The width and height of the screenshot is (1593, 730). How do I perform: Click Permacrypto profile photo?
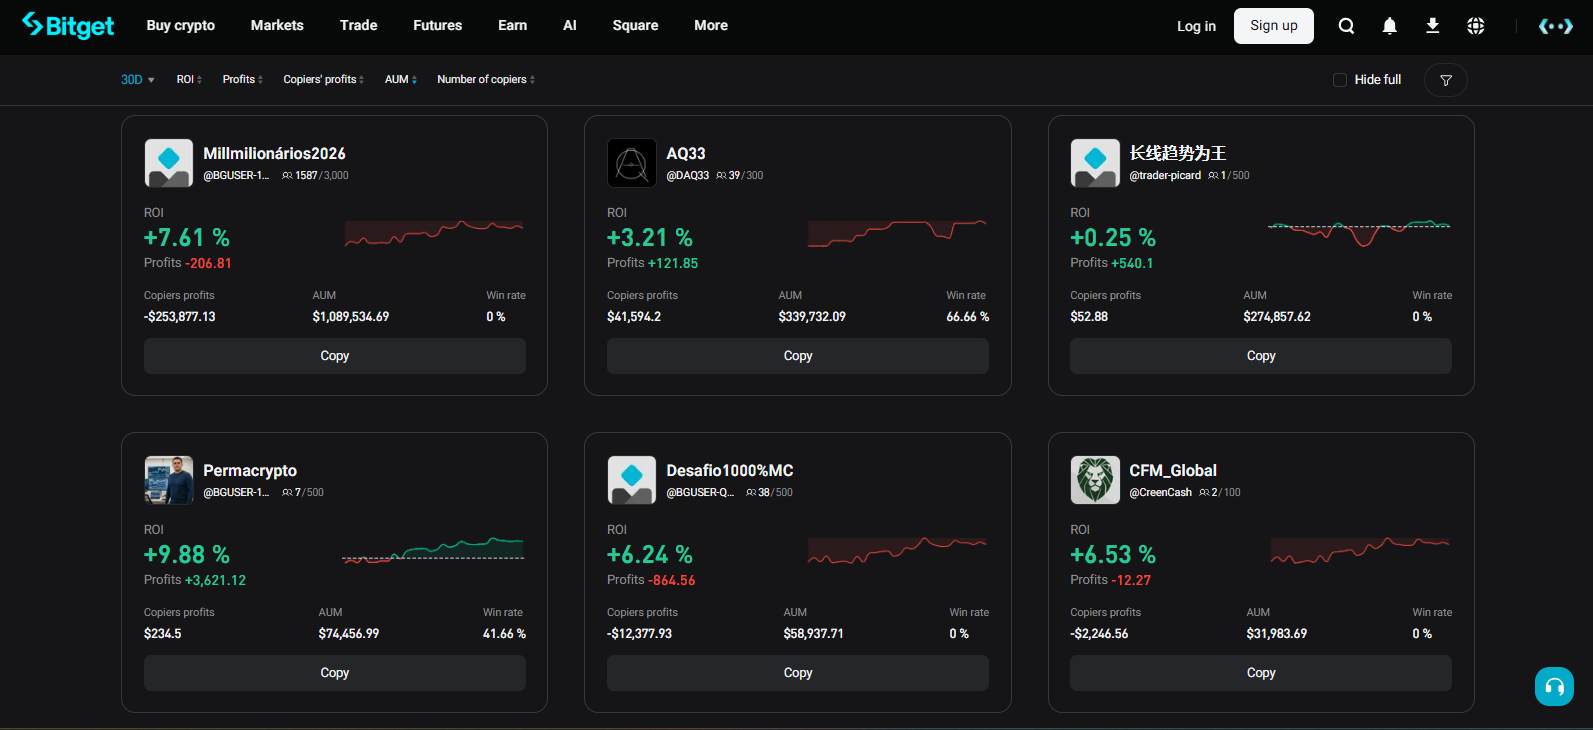(169, 480)
